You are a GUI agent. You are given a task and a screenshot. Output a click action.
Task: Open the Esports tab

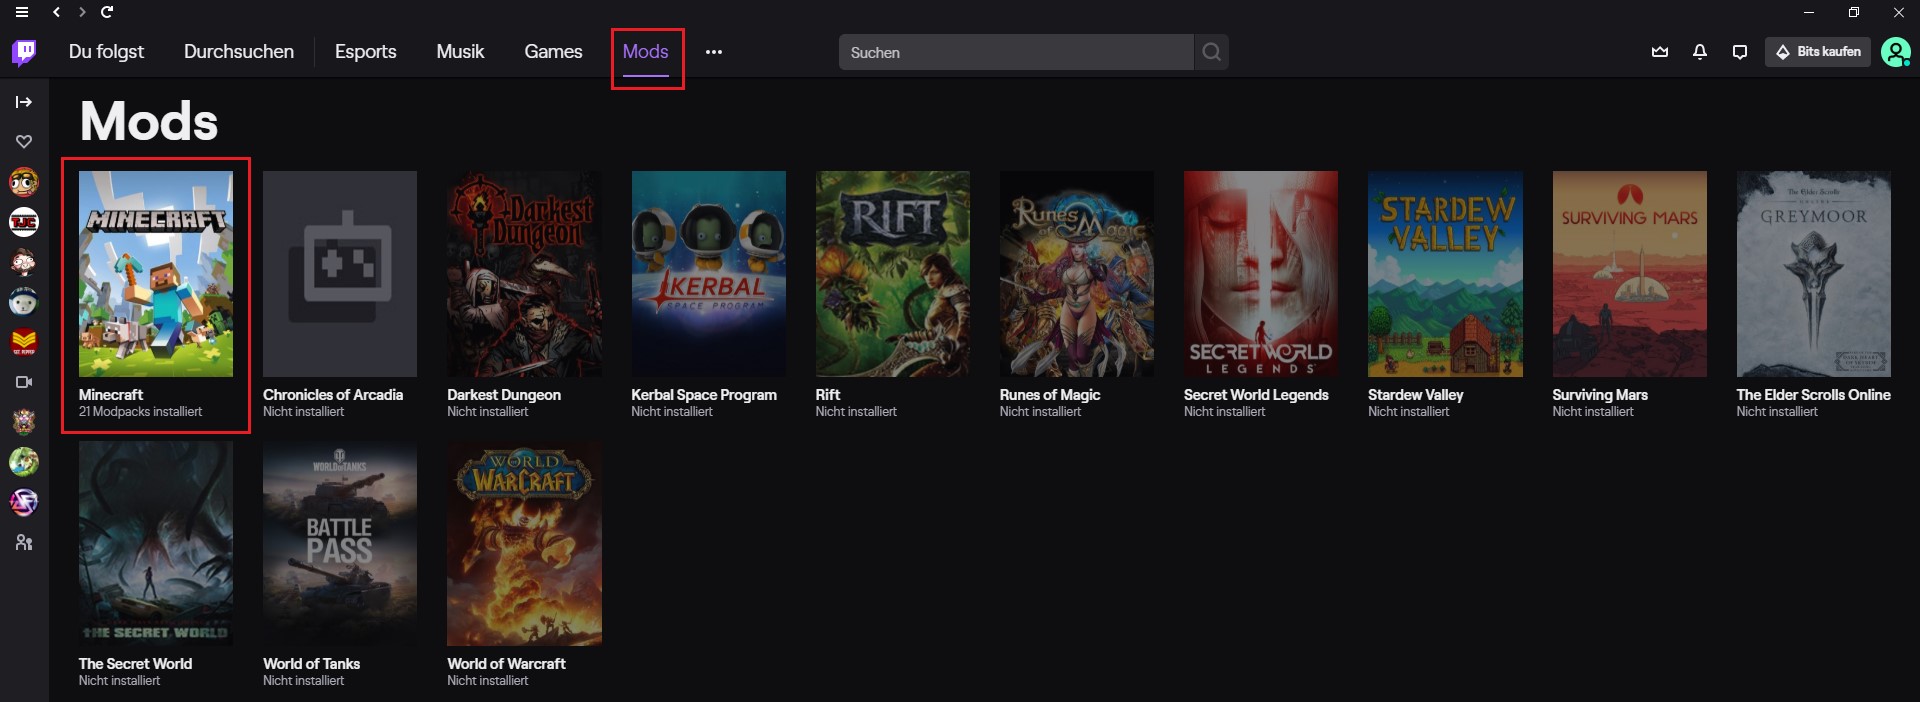coord(365,52)
